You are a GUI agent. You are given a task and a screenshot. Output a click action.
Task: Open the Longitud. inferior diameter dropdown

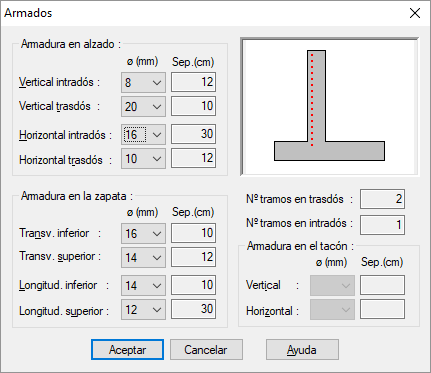click(x=143, y=285)
